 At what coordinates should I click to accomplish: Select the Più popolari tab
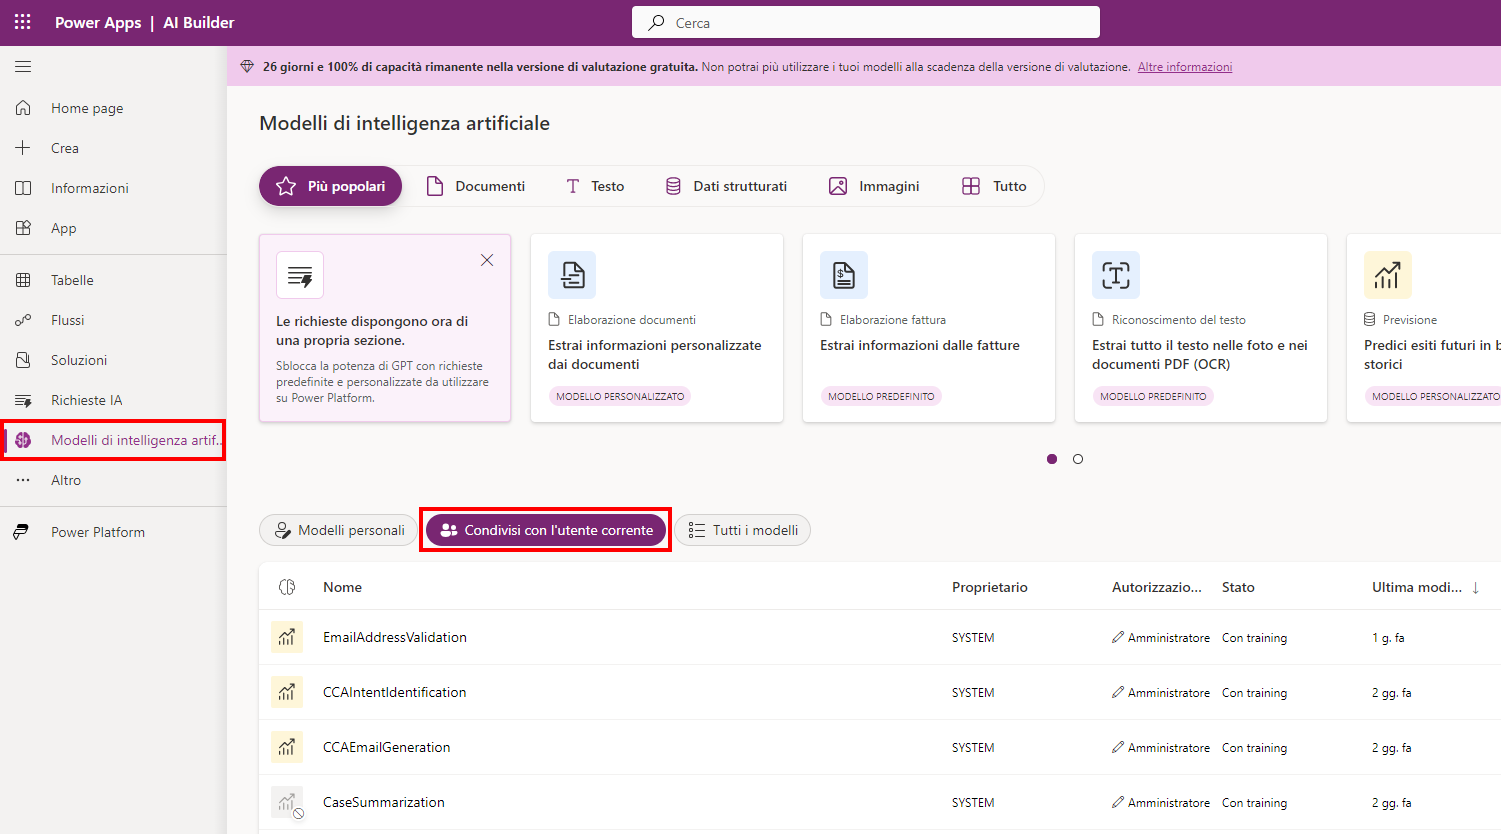click(x=330, y=186)
